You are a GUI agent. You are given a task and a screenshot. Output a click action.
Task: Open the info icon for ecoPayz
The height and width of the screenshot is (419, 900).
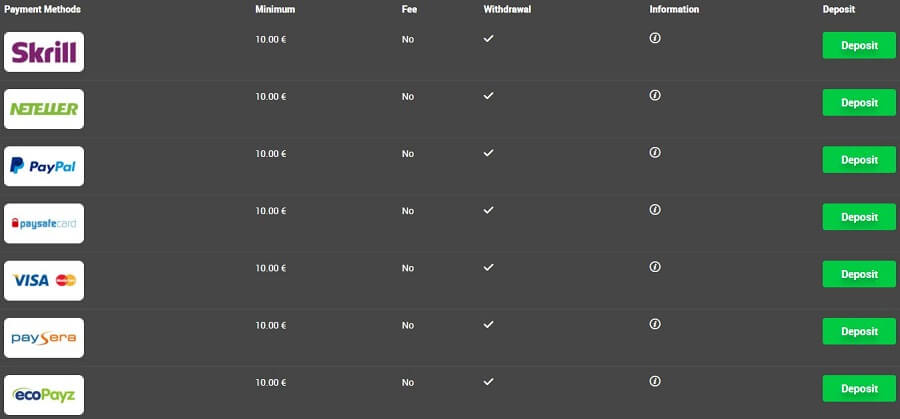click(x=655, y=381)
